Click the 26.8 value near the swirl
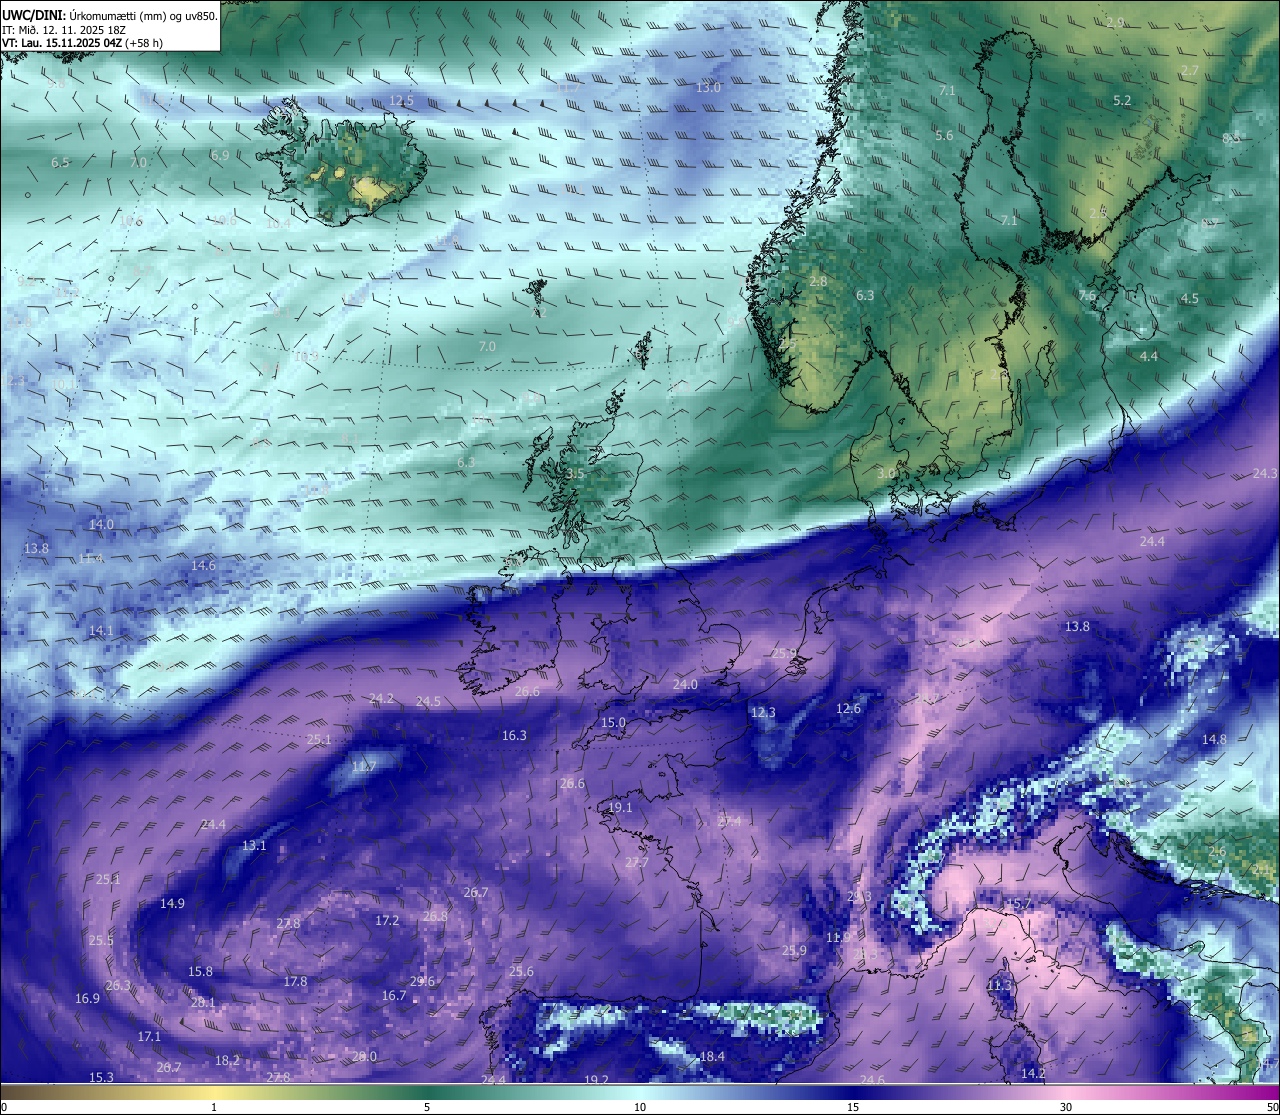This screenshot has width=1280, height=1115. [435, 916]
